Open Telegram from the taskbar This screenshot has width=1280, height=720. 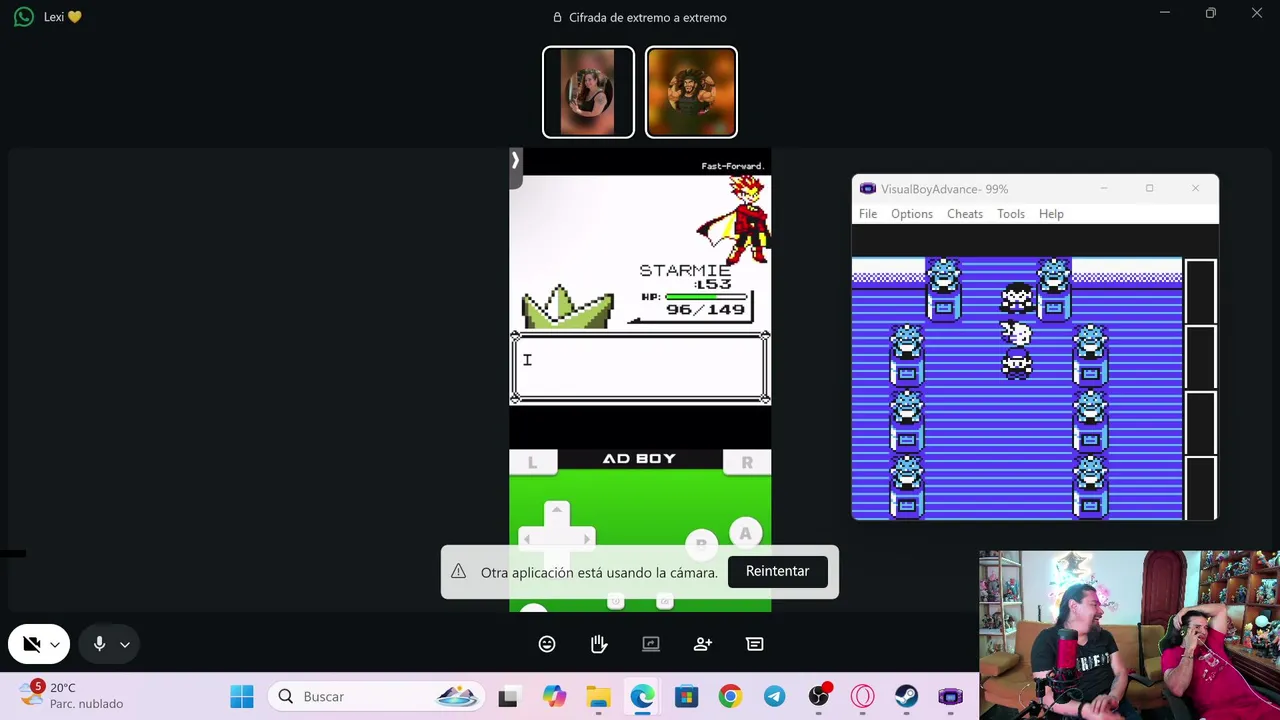pyautogui.click(x=774, y=696)
